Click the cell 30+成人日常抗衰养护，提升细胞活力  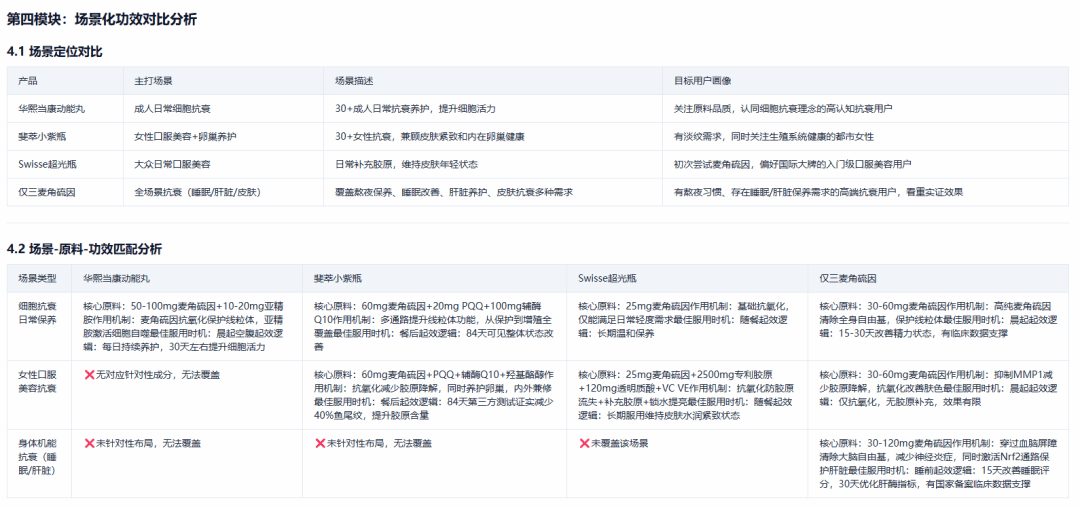[415, 109]
